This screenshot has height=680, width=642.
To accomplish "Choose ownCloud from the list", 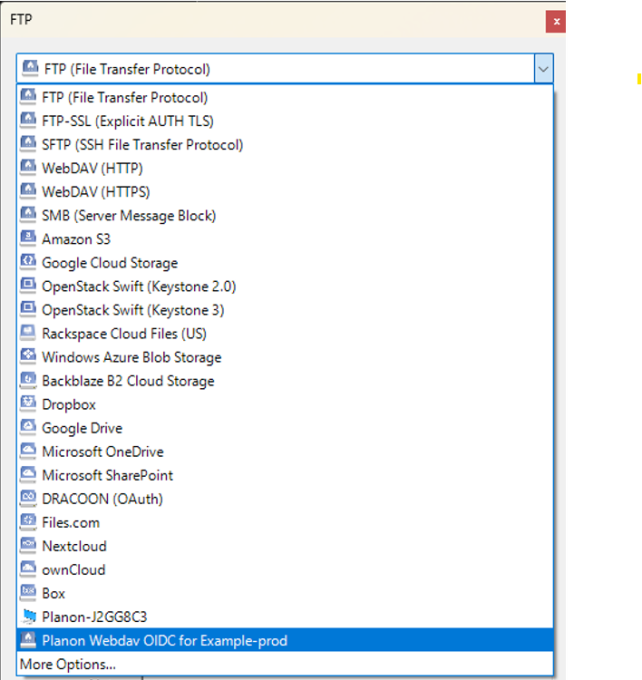I will pos(285,569).
